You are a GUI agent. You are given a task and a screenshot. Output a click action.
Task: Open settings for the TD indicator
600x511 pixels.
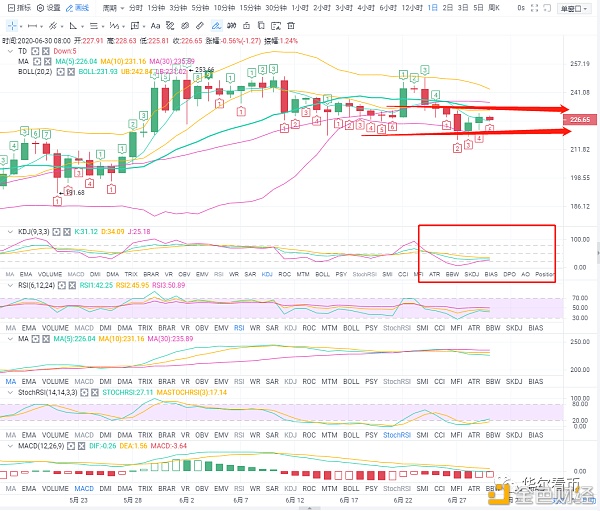35,51
